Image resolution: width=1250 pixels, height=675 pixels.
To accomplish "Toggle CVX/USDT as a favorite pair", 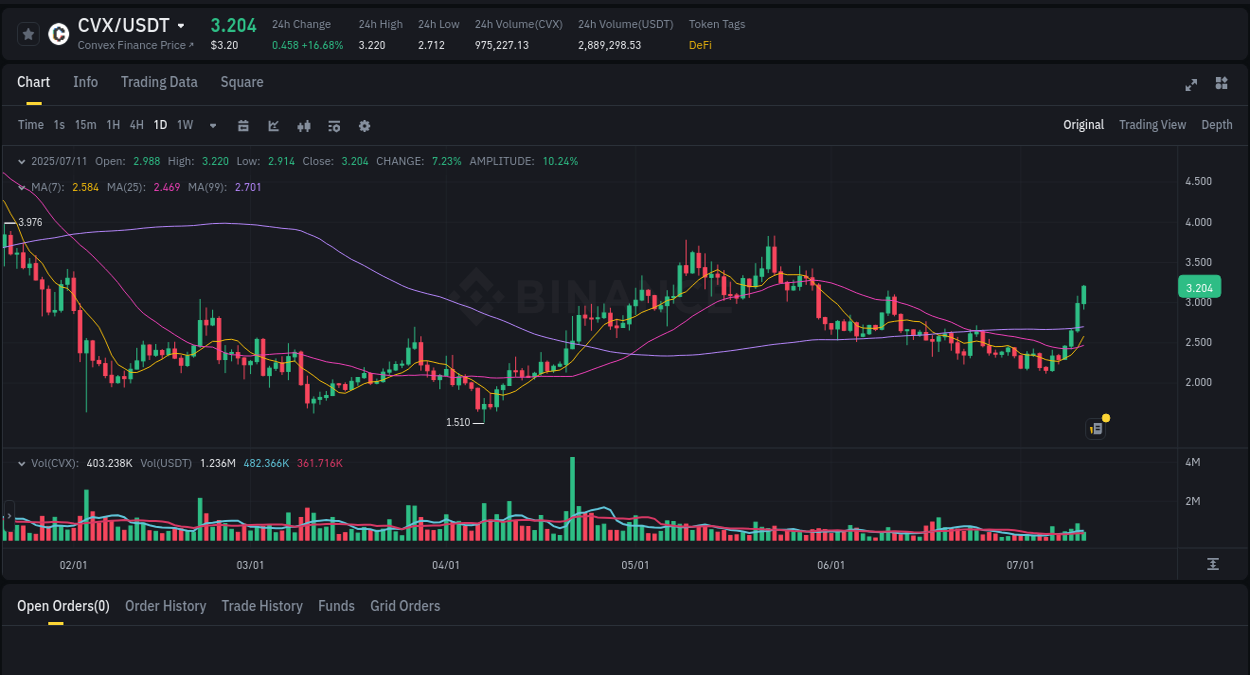I will (28, 33).
